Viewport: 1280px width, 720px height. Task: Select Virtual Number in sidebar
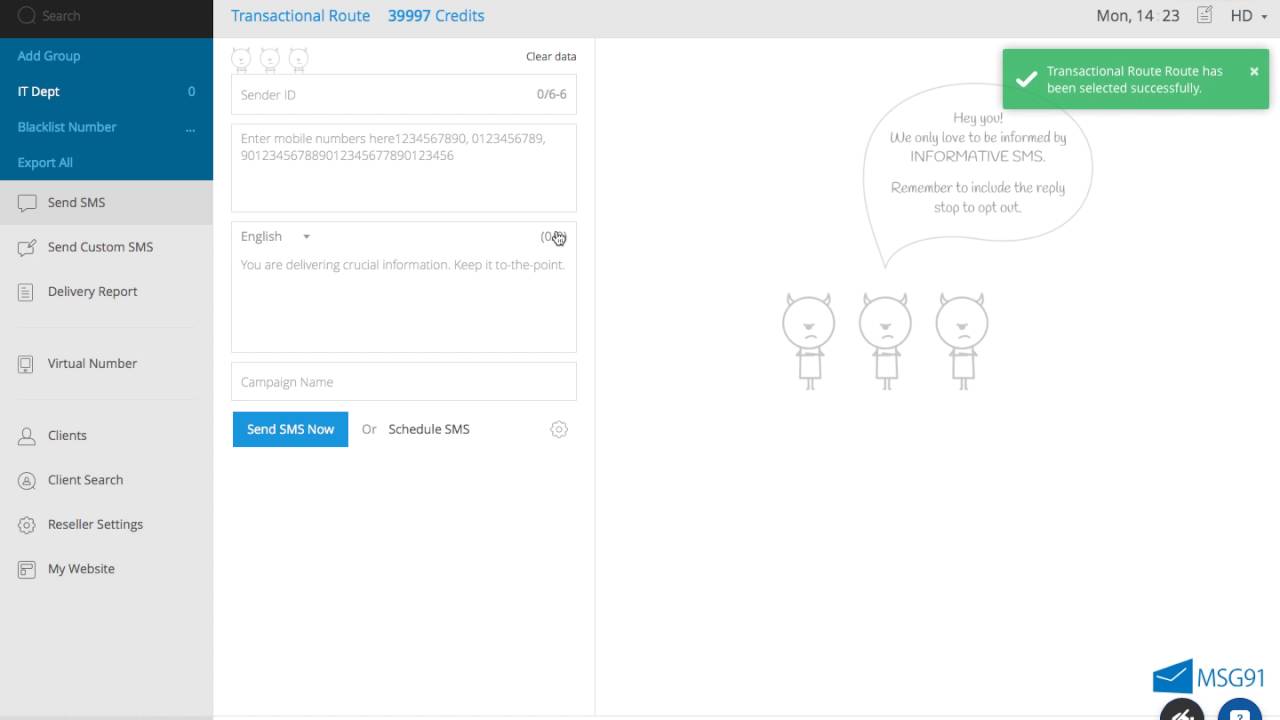[x=106, y=364]
